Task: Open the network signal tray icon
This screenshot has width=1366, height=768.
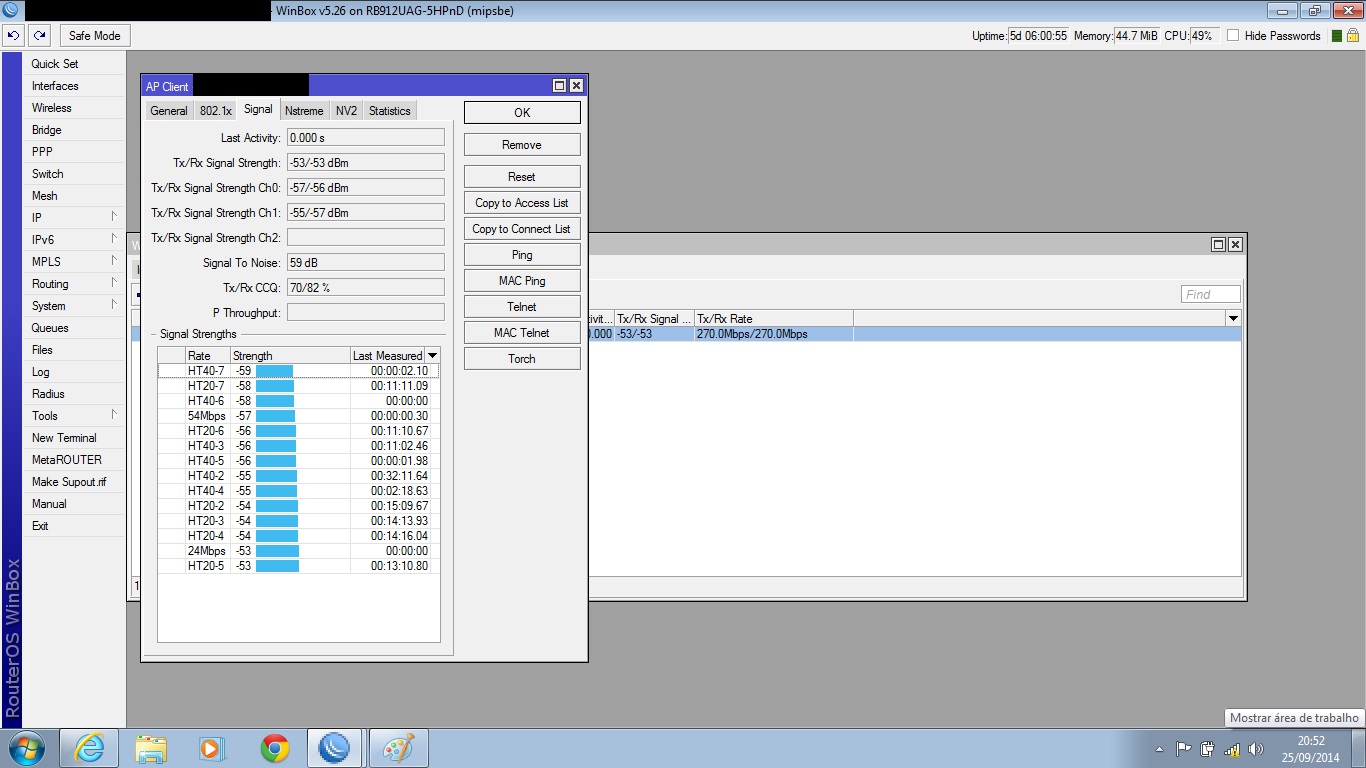Action: click(1232, 748)
